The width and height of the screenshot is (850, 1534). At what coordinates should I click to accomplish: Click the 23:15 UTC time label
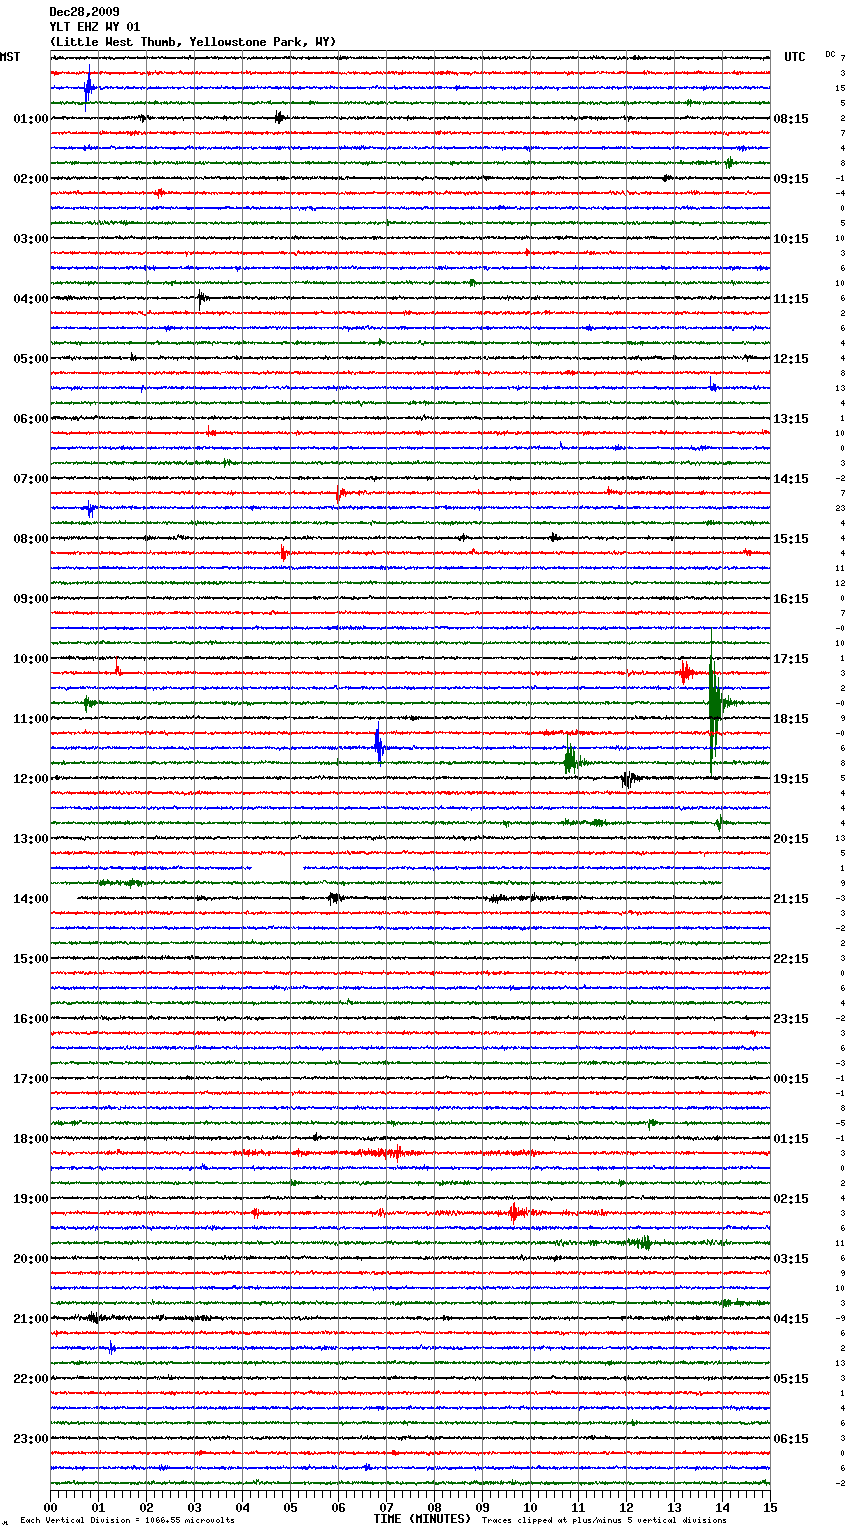click(x=791, y=1019)
